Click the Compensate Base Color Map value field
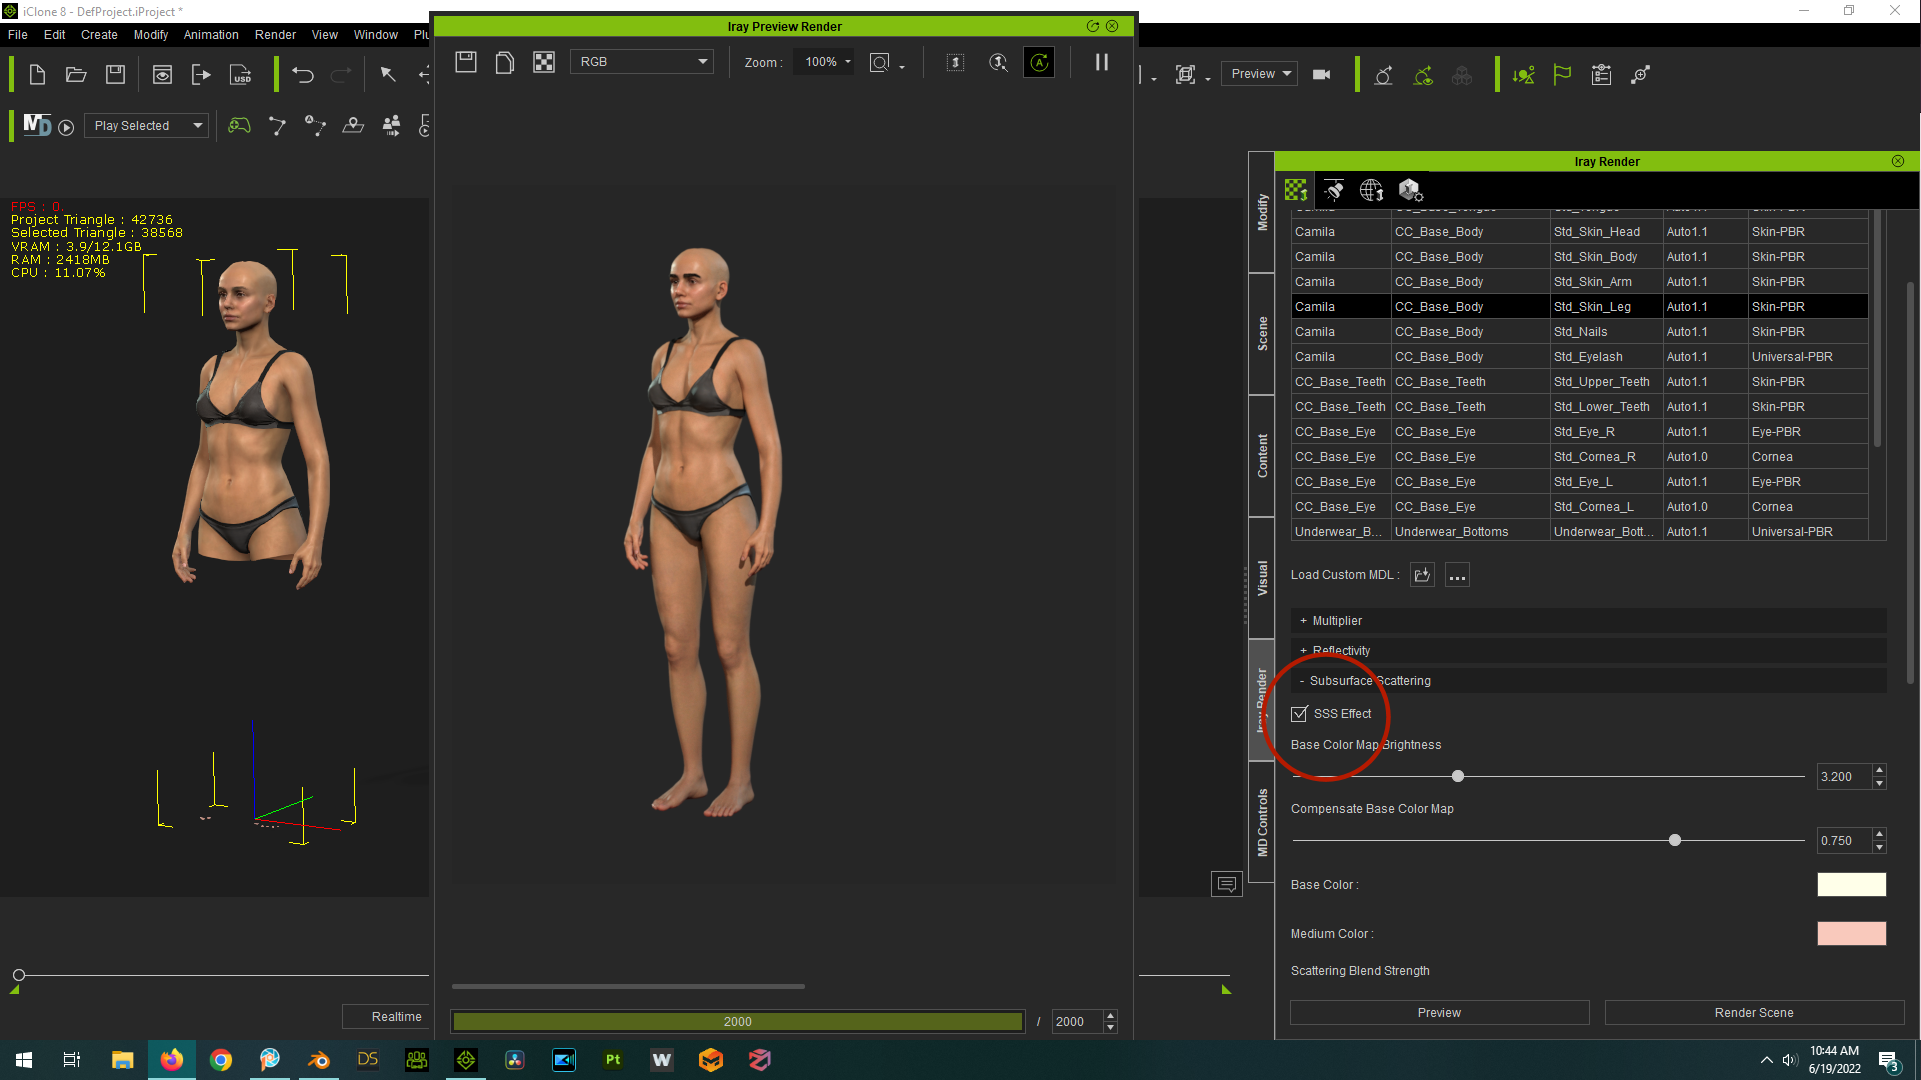This screenshot has height=1080, width=1921. pyautogui.click(x=1844, y=841)
